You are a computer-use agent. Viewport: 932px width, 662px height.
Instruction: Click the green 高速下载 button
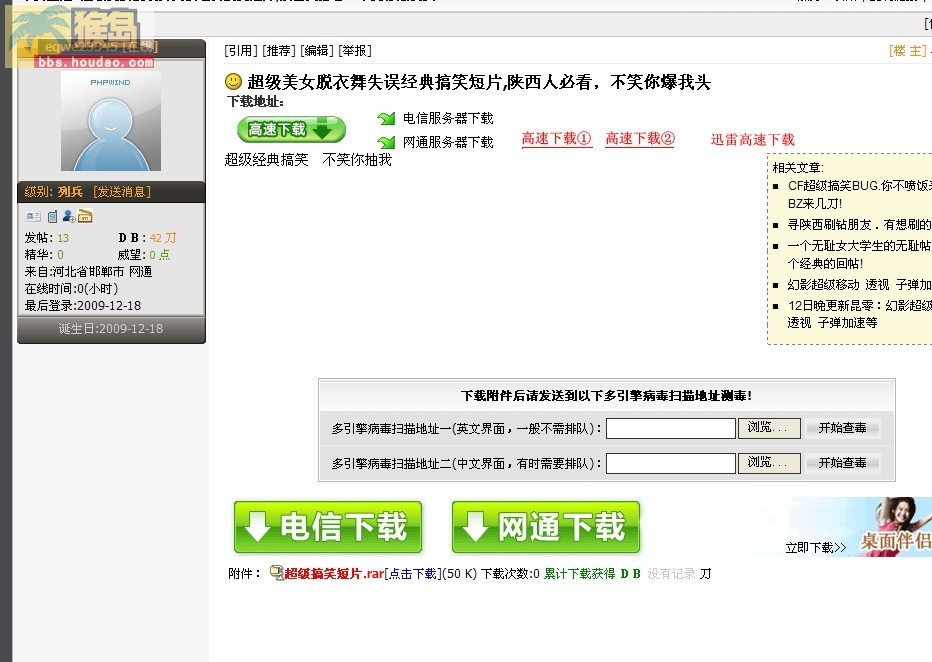291,130
